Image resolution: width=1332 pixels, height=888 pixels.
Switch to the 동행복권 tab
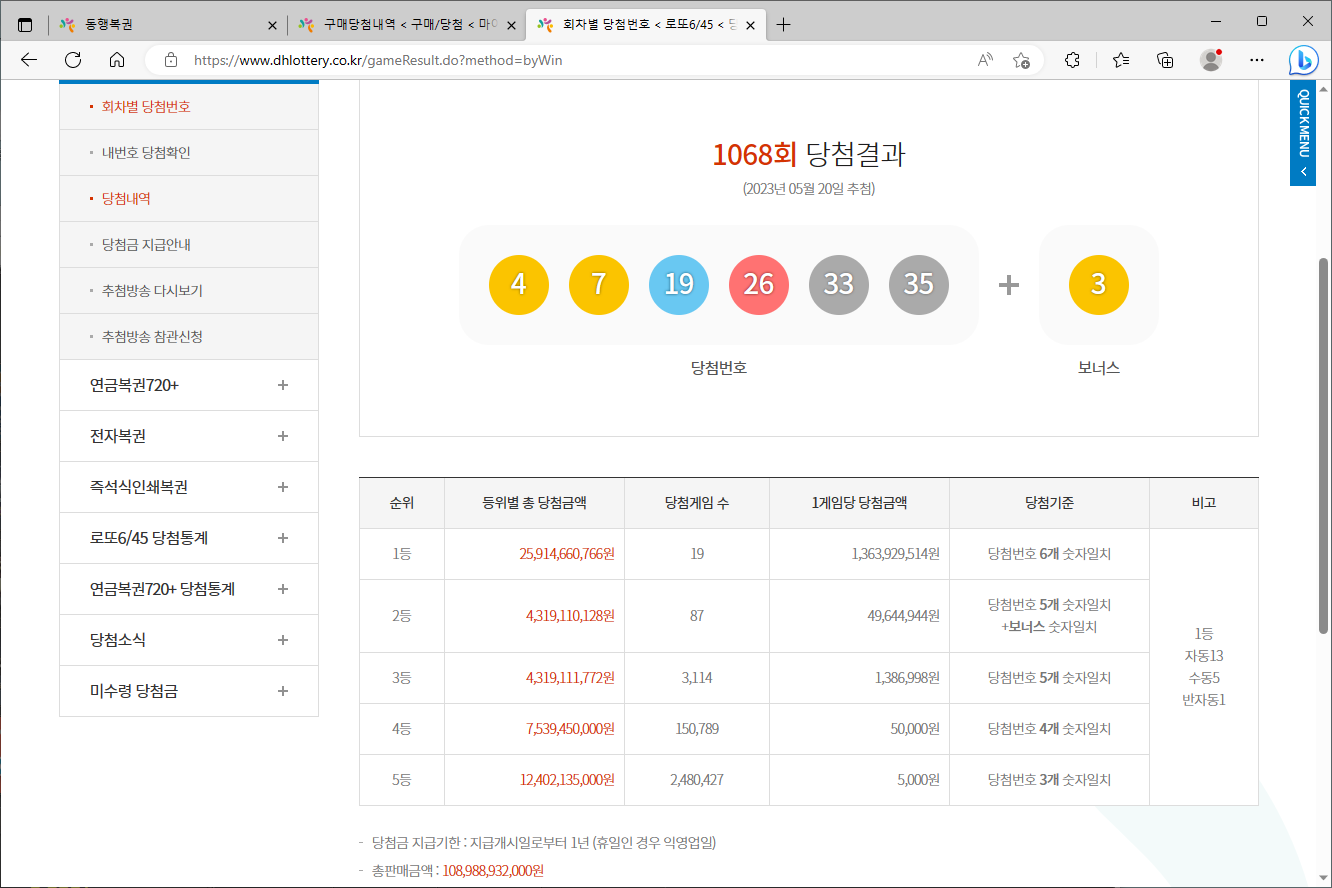click(x=167, y=25)
